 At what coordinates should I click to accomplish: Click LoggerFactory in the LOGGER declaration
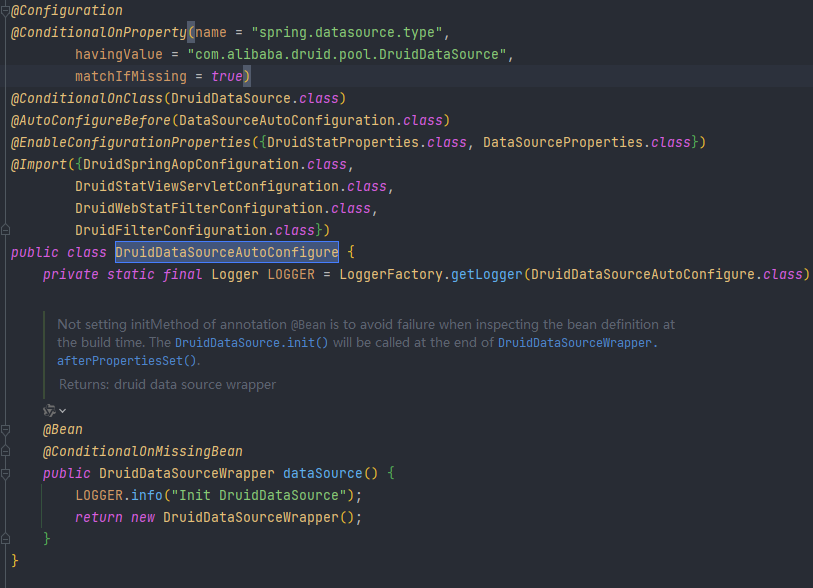(x=391, y=274)
